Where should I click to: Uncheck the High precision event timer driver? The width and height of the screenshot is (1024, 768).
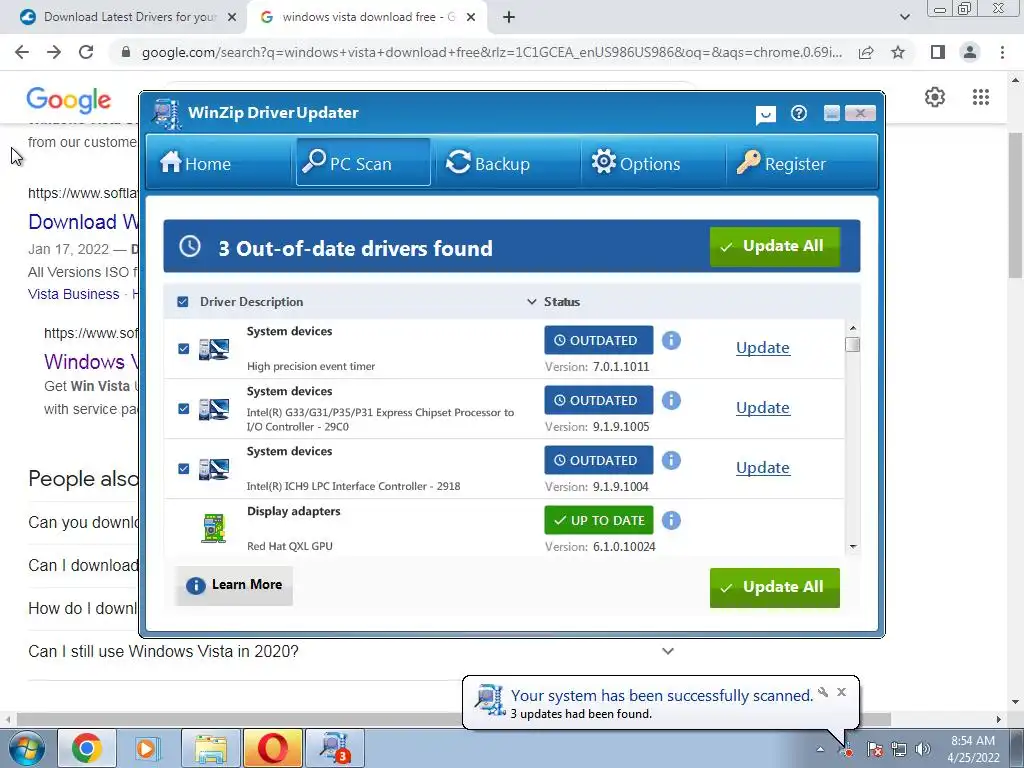(184, 349)
